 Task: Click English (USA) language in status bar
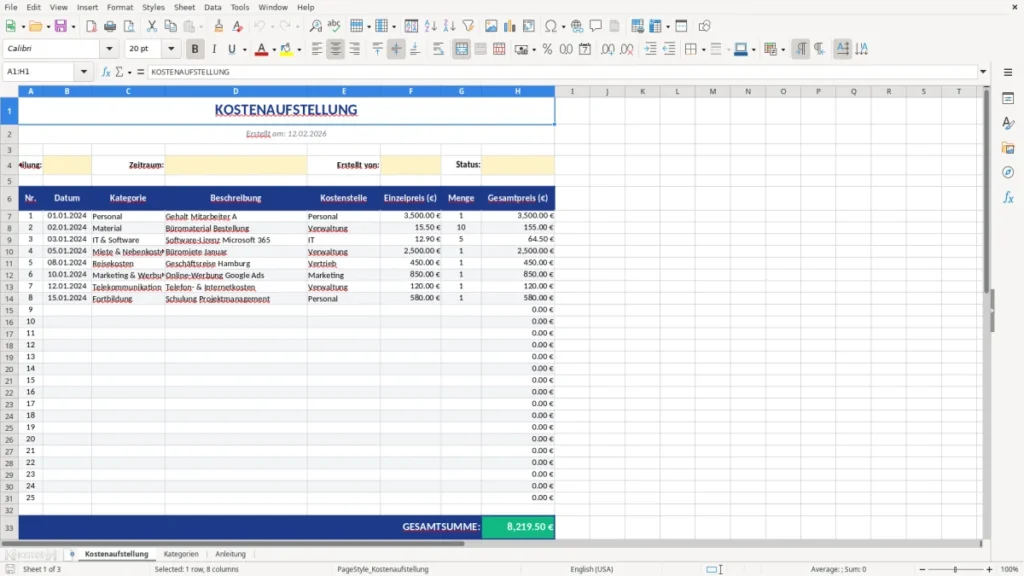tap(592, 569)
